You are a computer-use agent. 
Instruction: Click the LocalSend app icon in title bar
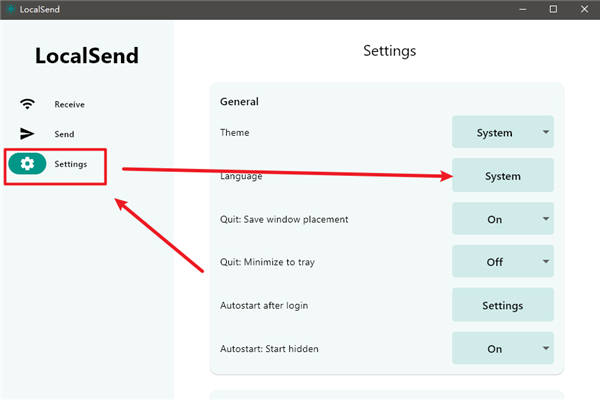click(10, 8)
